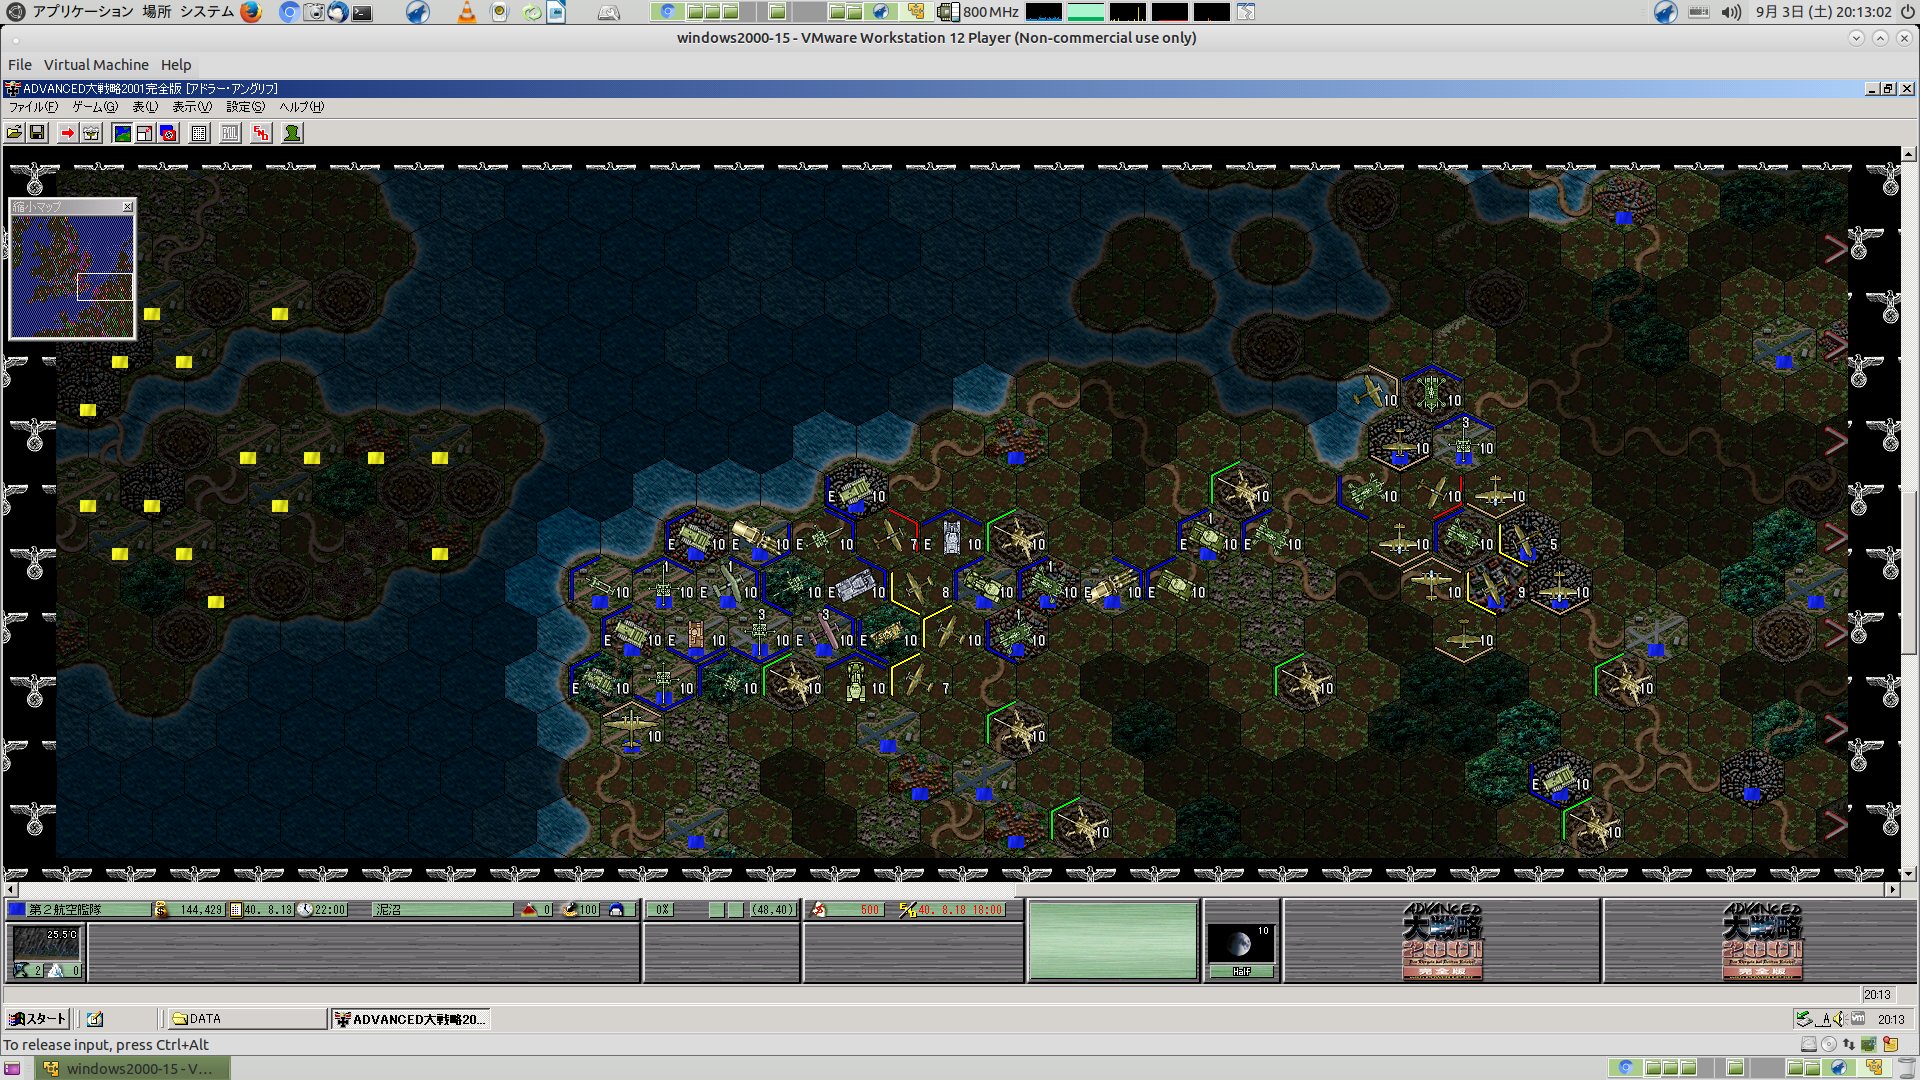Click the funds value 144,429
The image size is (1920, 1080).
[201, 910]
